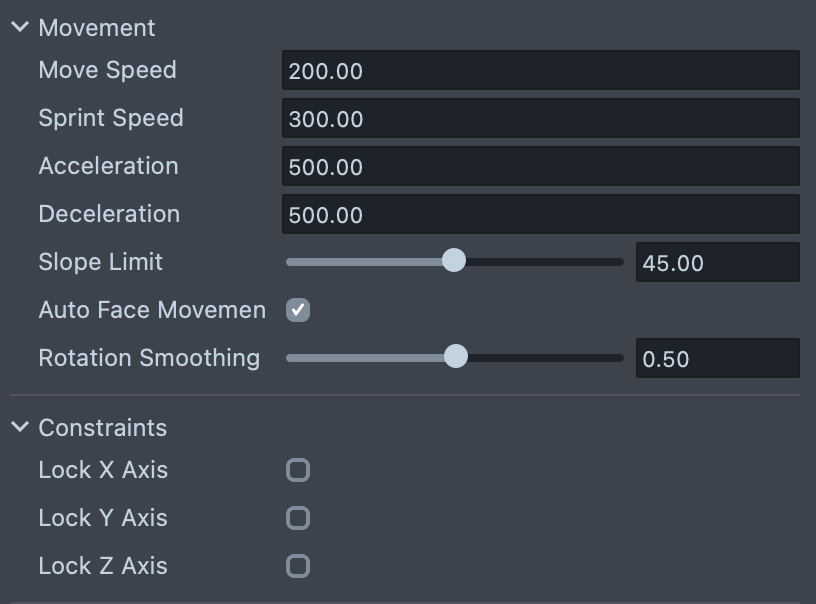
Task: Click the Constraints section header label
Action: pyautogui.click(x=103, y=428)
